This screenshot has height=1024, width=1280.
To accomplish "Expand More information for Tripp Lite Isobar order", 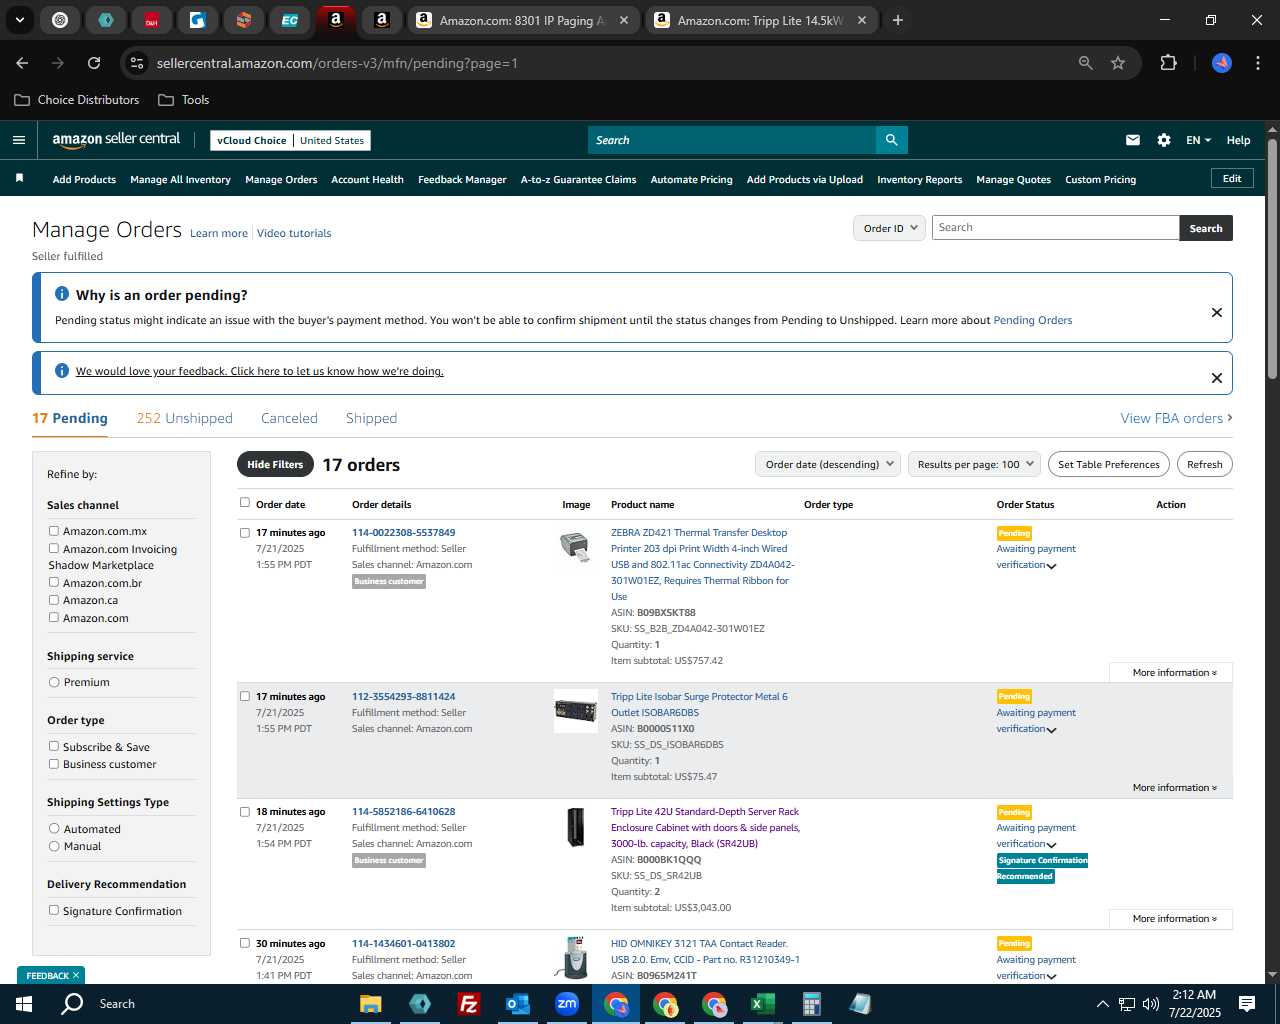I will pos(1174,788).
